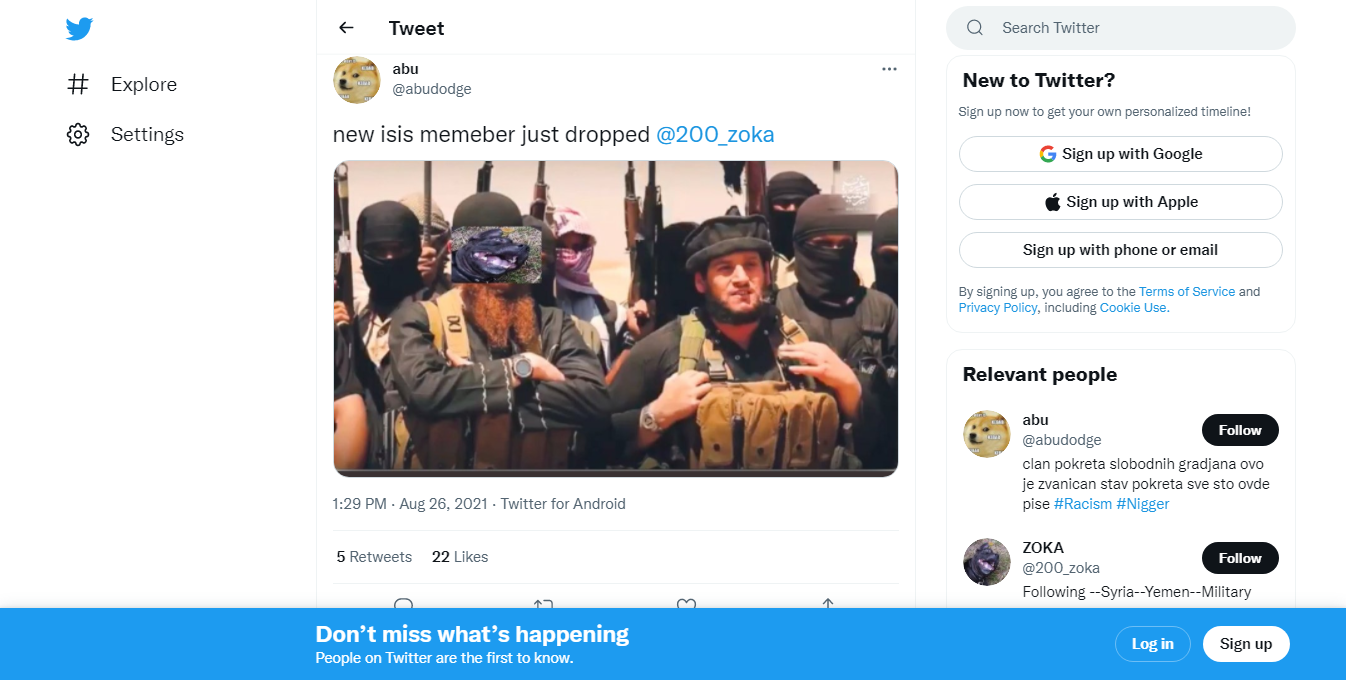This screenshot has height=680, width=1346.
Task: View the 5 Retweets list
Action: (374, 557)
